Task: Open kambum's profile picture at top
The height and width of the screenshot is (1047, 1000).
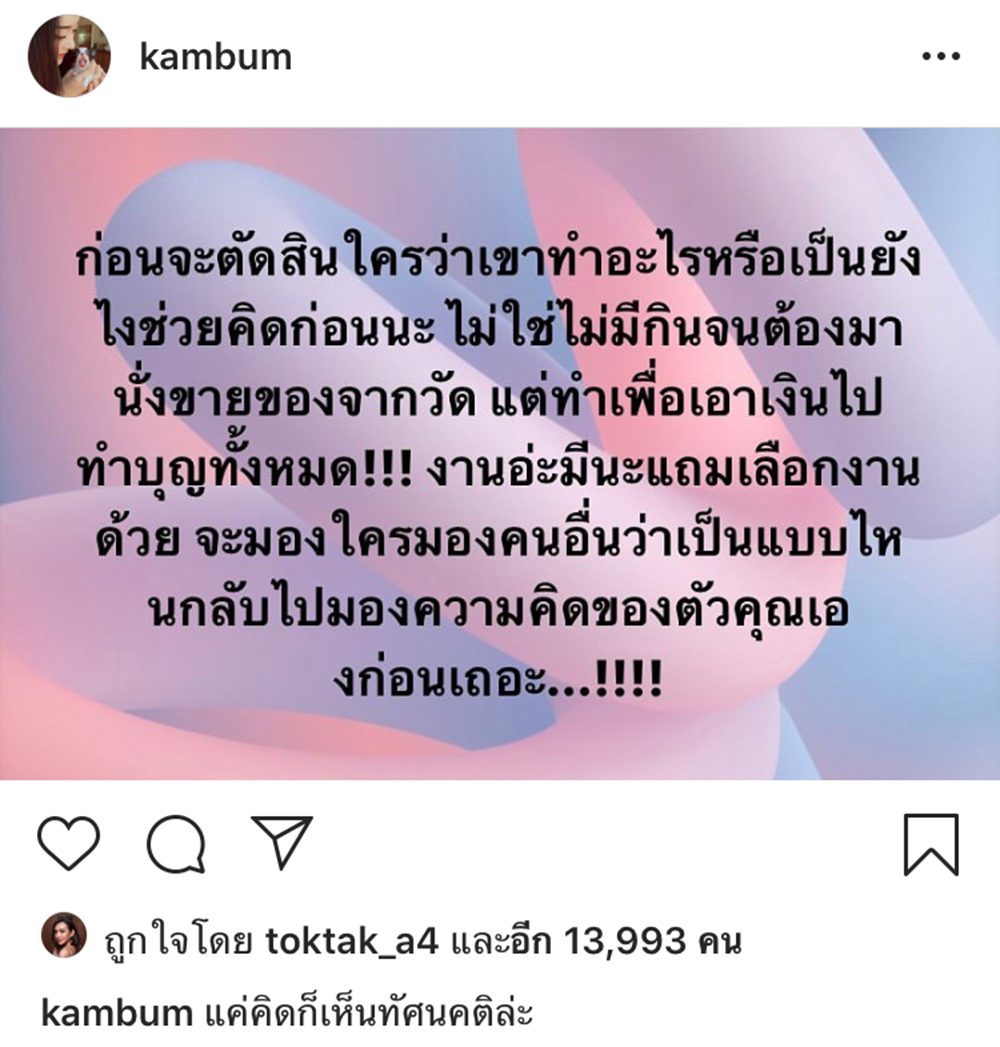Action: pos(69,56)
